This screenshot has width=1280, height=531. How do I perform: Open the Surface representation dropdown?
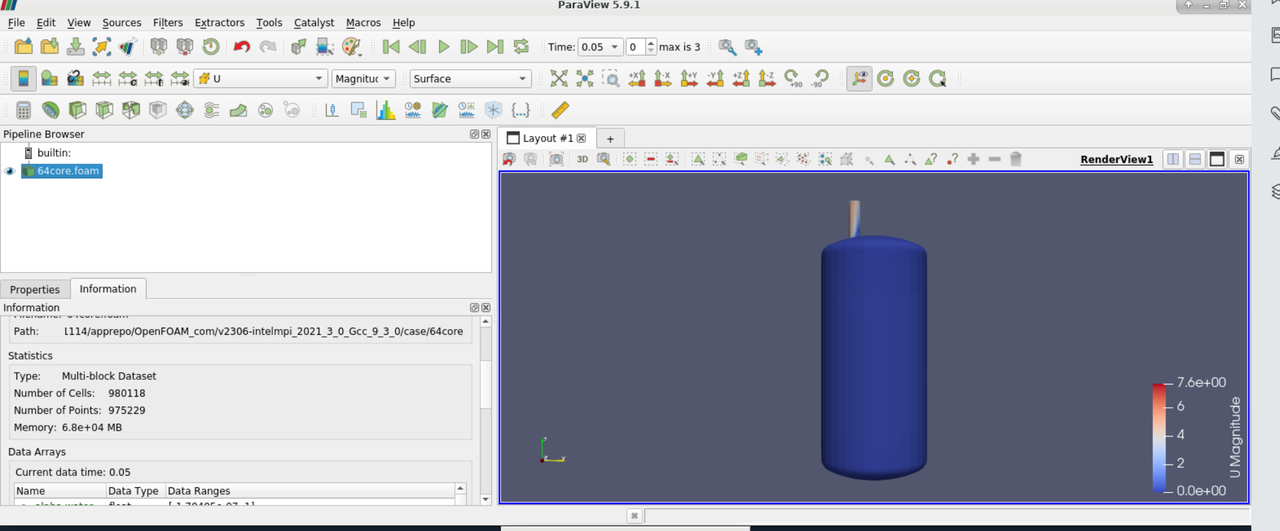pyautogui.click(x=470, y=78)
